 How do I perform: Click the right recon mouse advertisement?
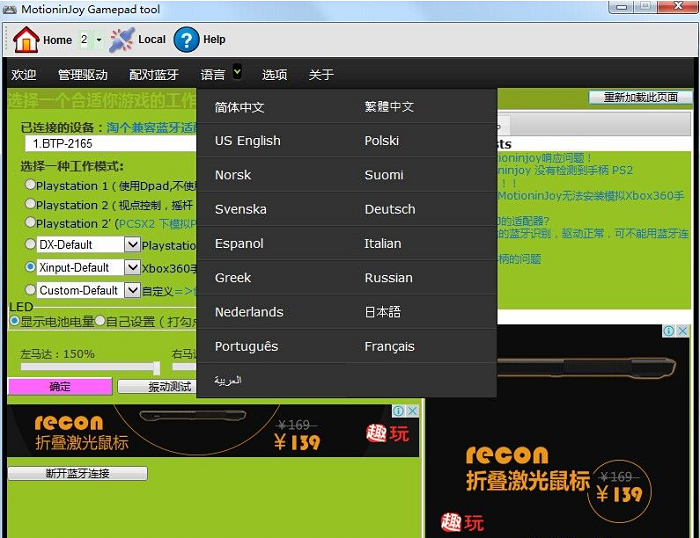click(x=558, y=431)
